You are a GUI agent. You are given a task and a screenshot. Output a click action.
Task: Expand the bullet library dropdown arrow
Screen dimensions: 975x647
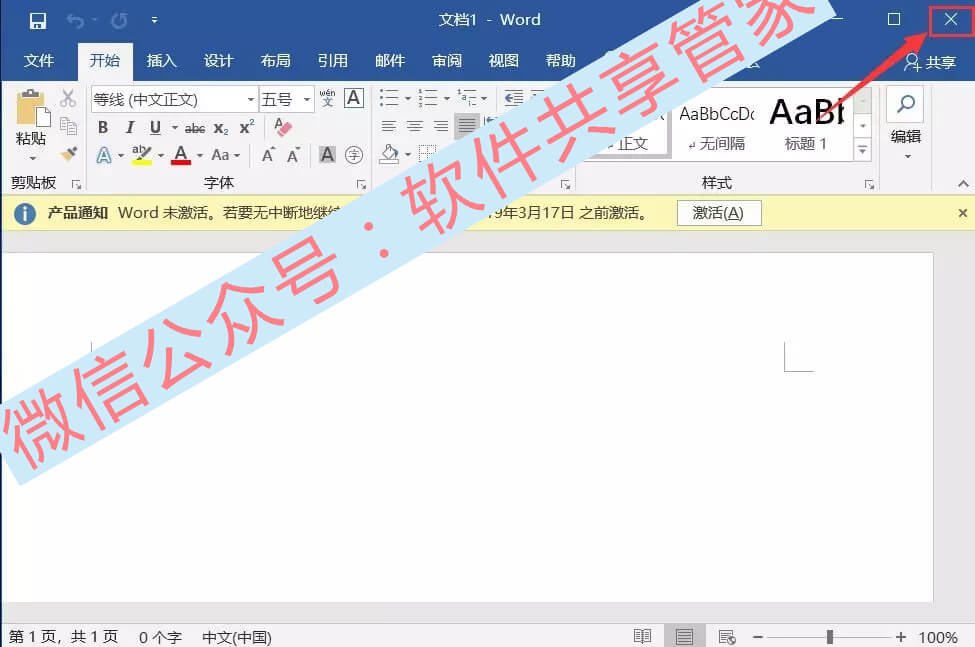pos(408,98)
